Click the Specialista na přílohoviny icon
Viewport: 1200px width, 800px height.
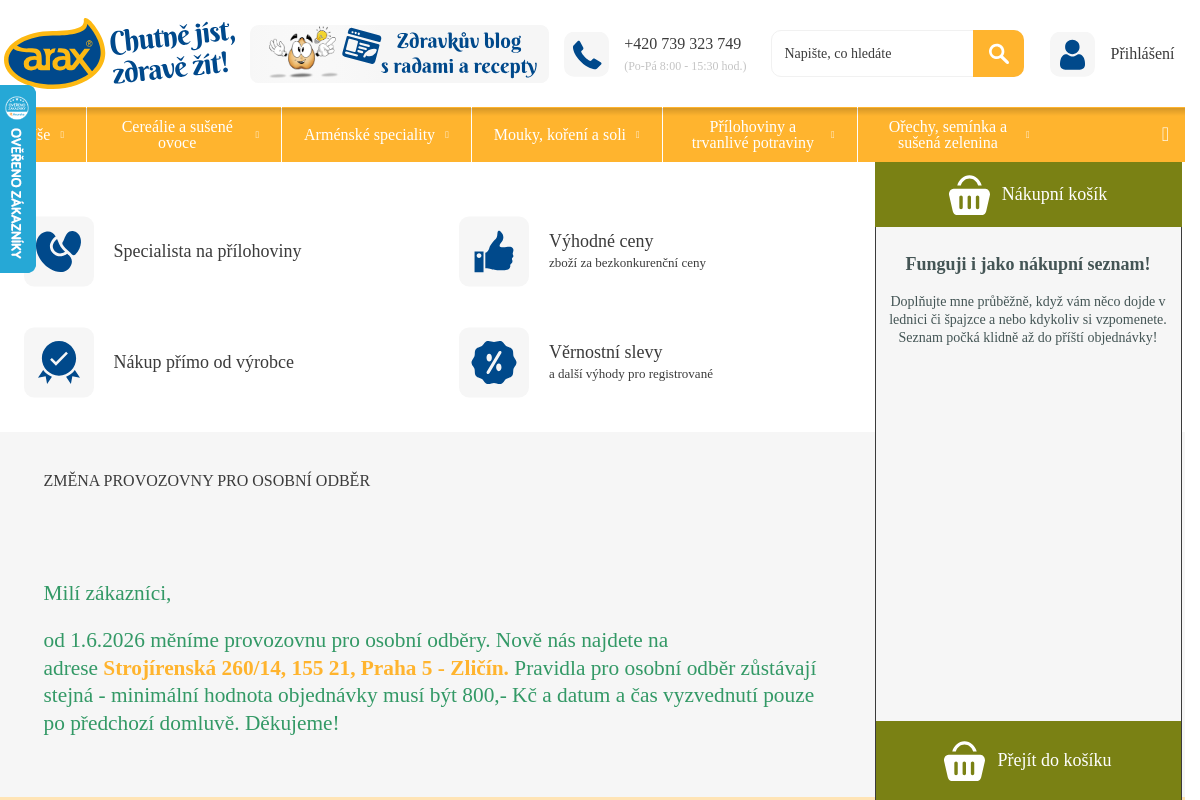pyautogui.click(x=59, y=252)
